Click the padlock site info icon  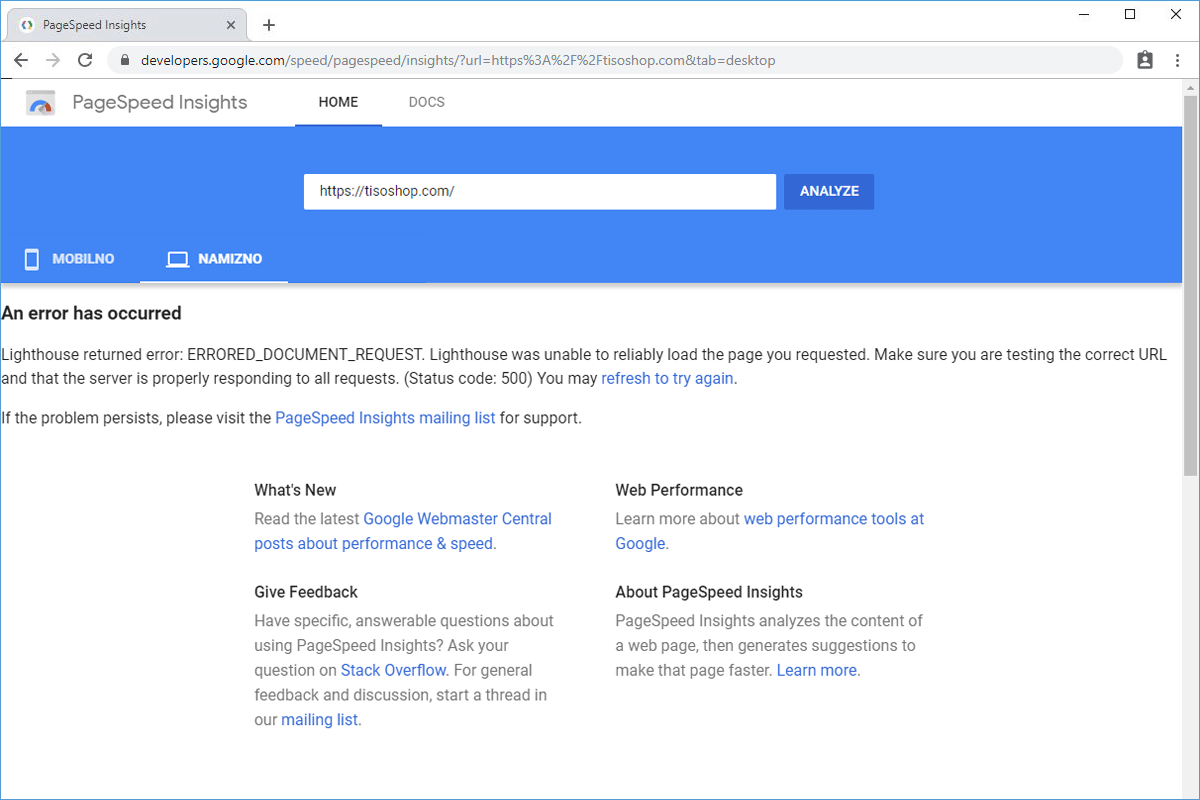tap(125, 60)
